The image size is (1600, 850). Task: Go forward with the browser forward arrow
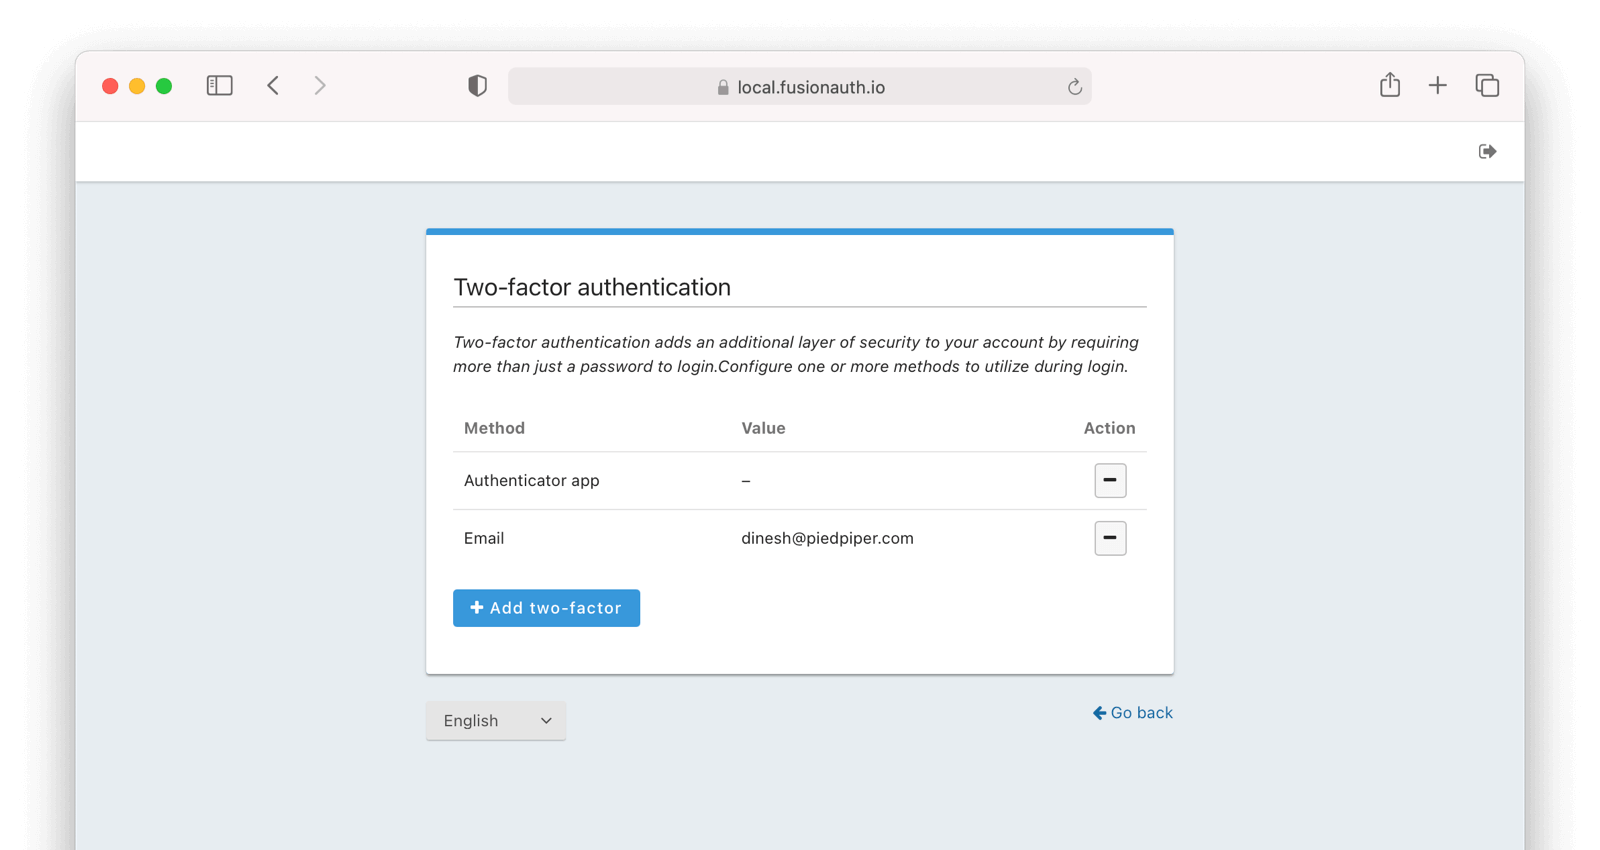pyautogui.click(x=320, y=86)
